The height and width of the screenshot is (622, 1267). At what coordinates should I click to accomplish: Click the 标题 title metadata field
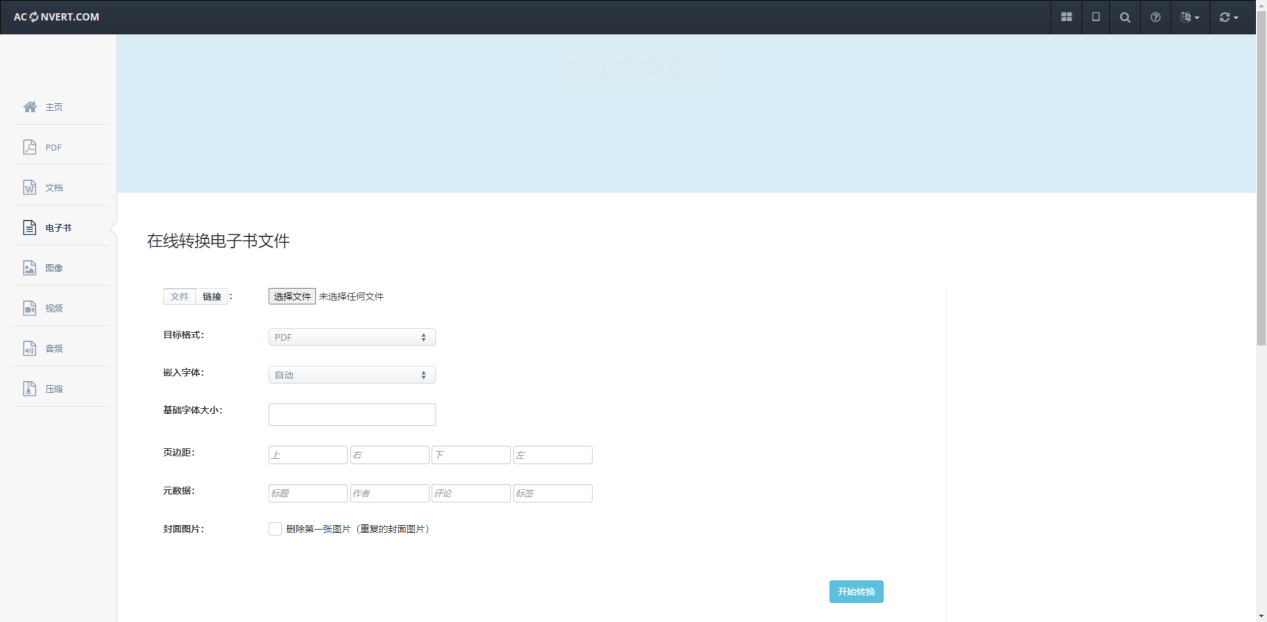308,493
